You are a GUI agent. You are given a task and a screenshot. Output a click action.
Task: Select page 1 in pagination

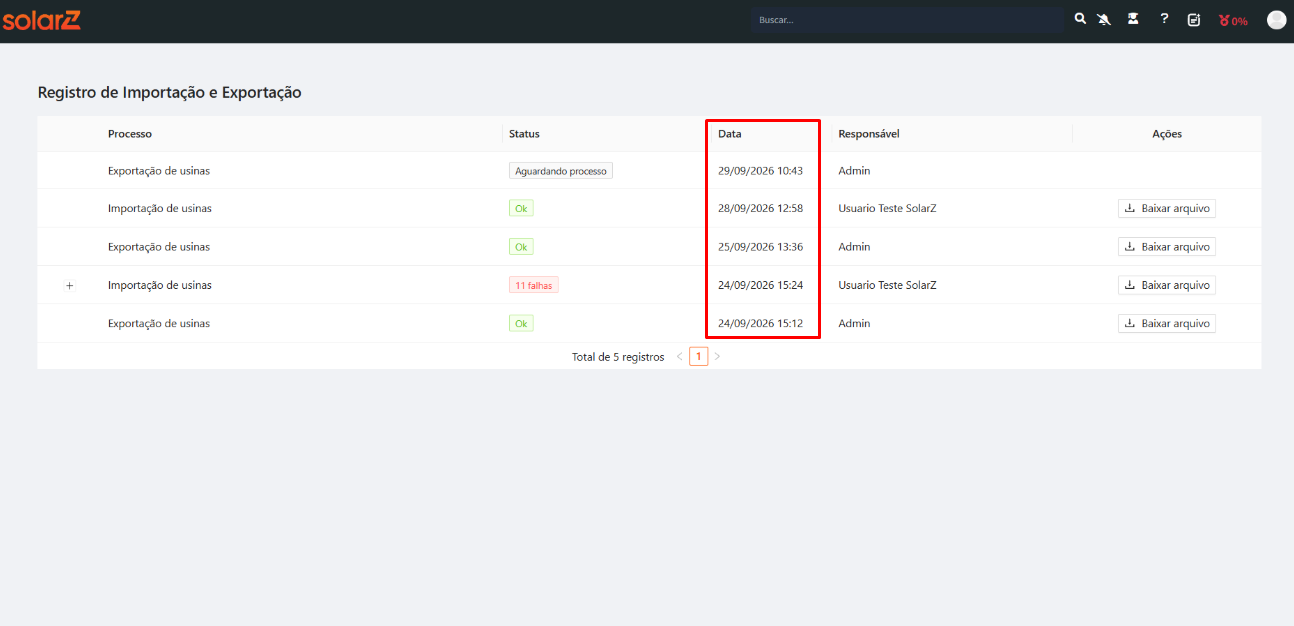click(698, 356)
